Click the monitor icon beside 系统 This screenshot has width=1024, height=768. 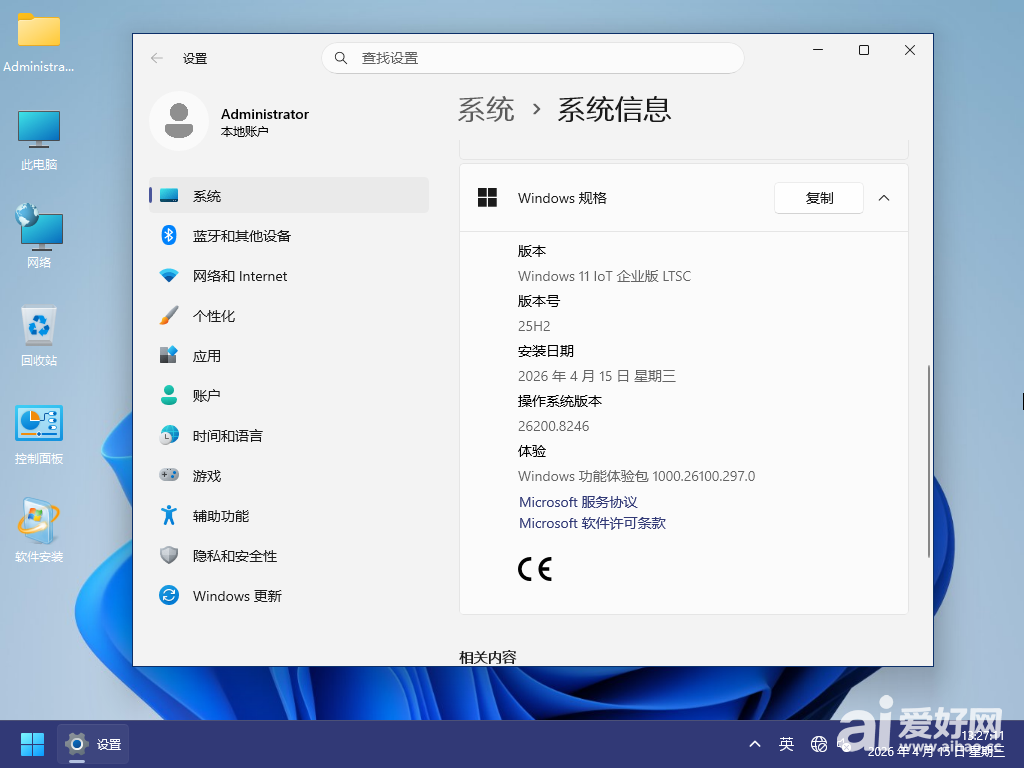point(169,195)
